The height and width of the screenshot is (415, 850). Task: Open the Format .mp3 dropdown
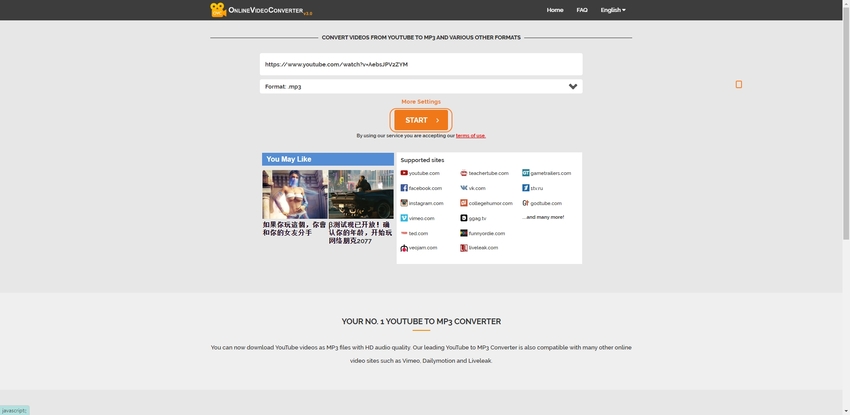point(421,86)
